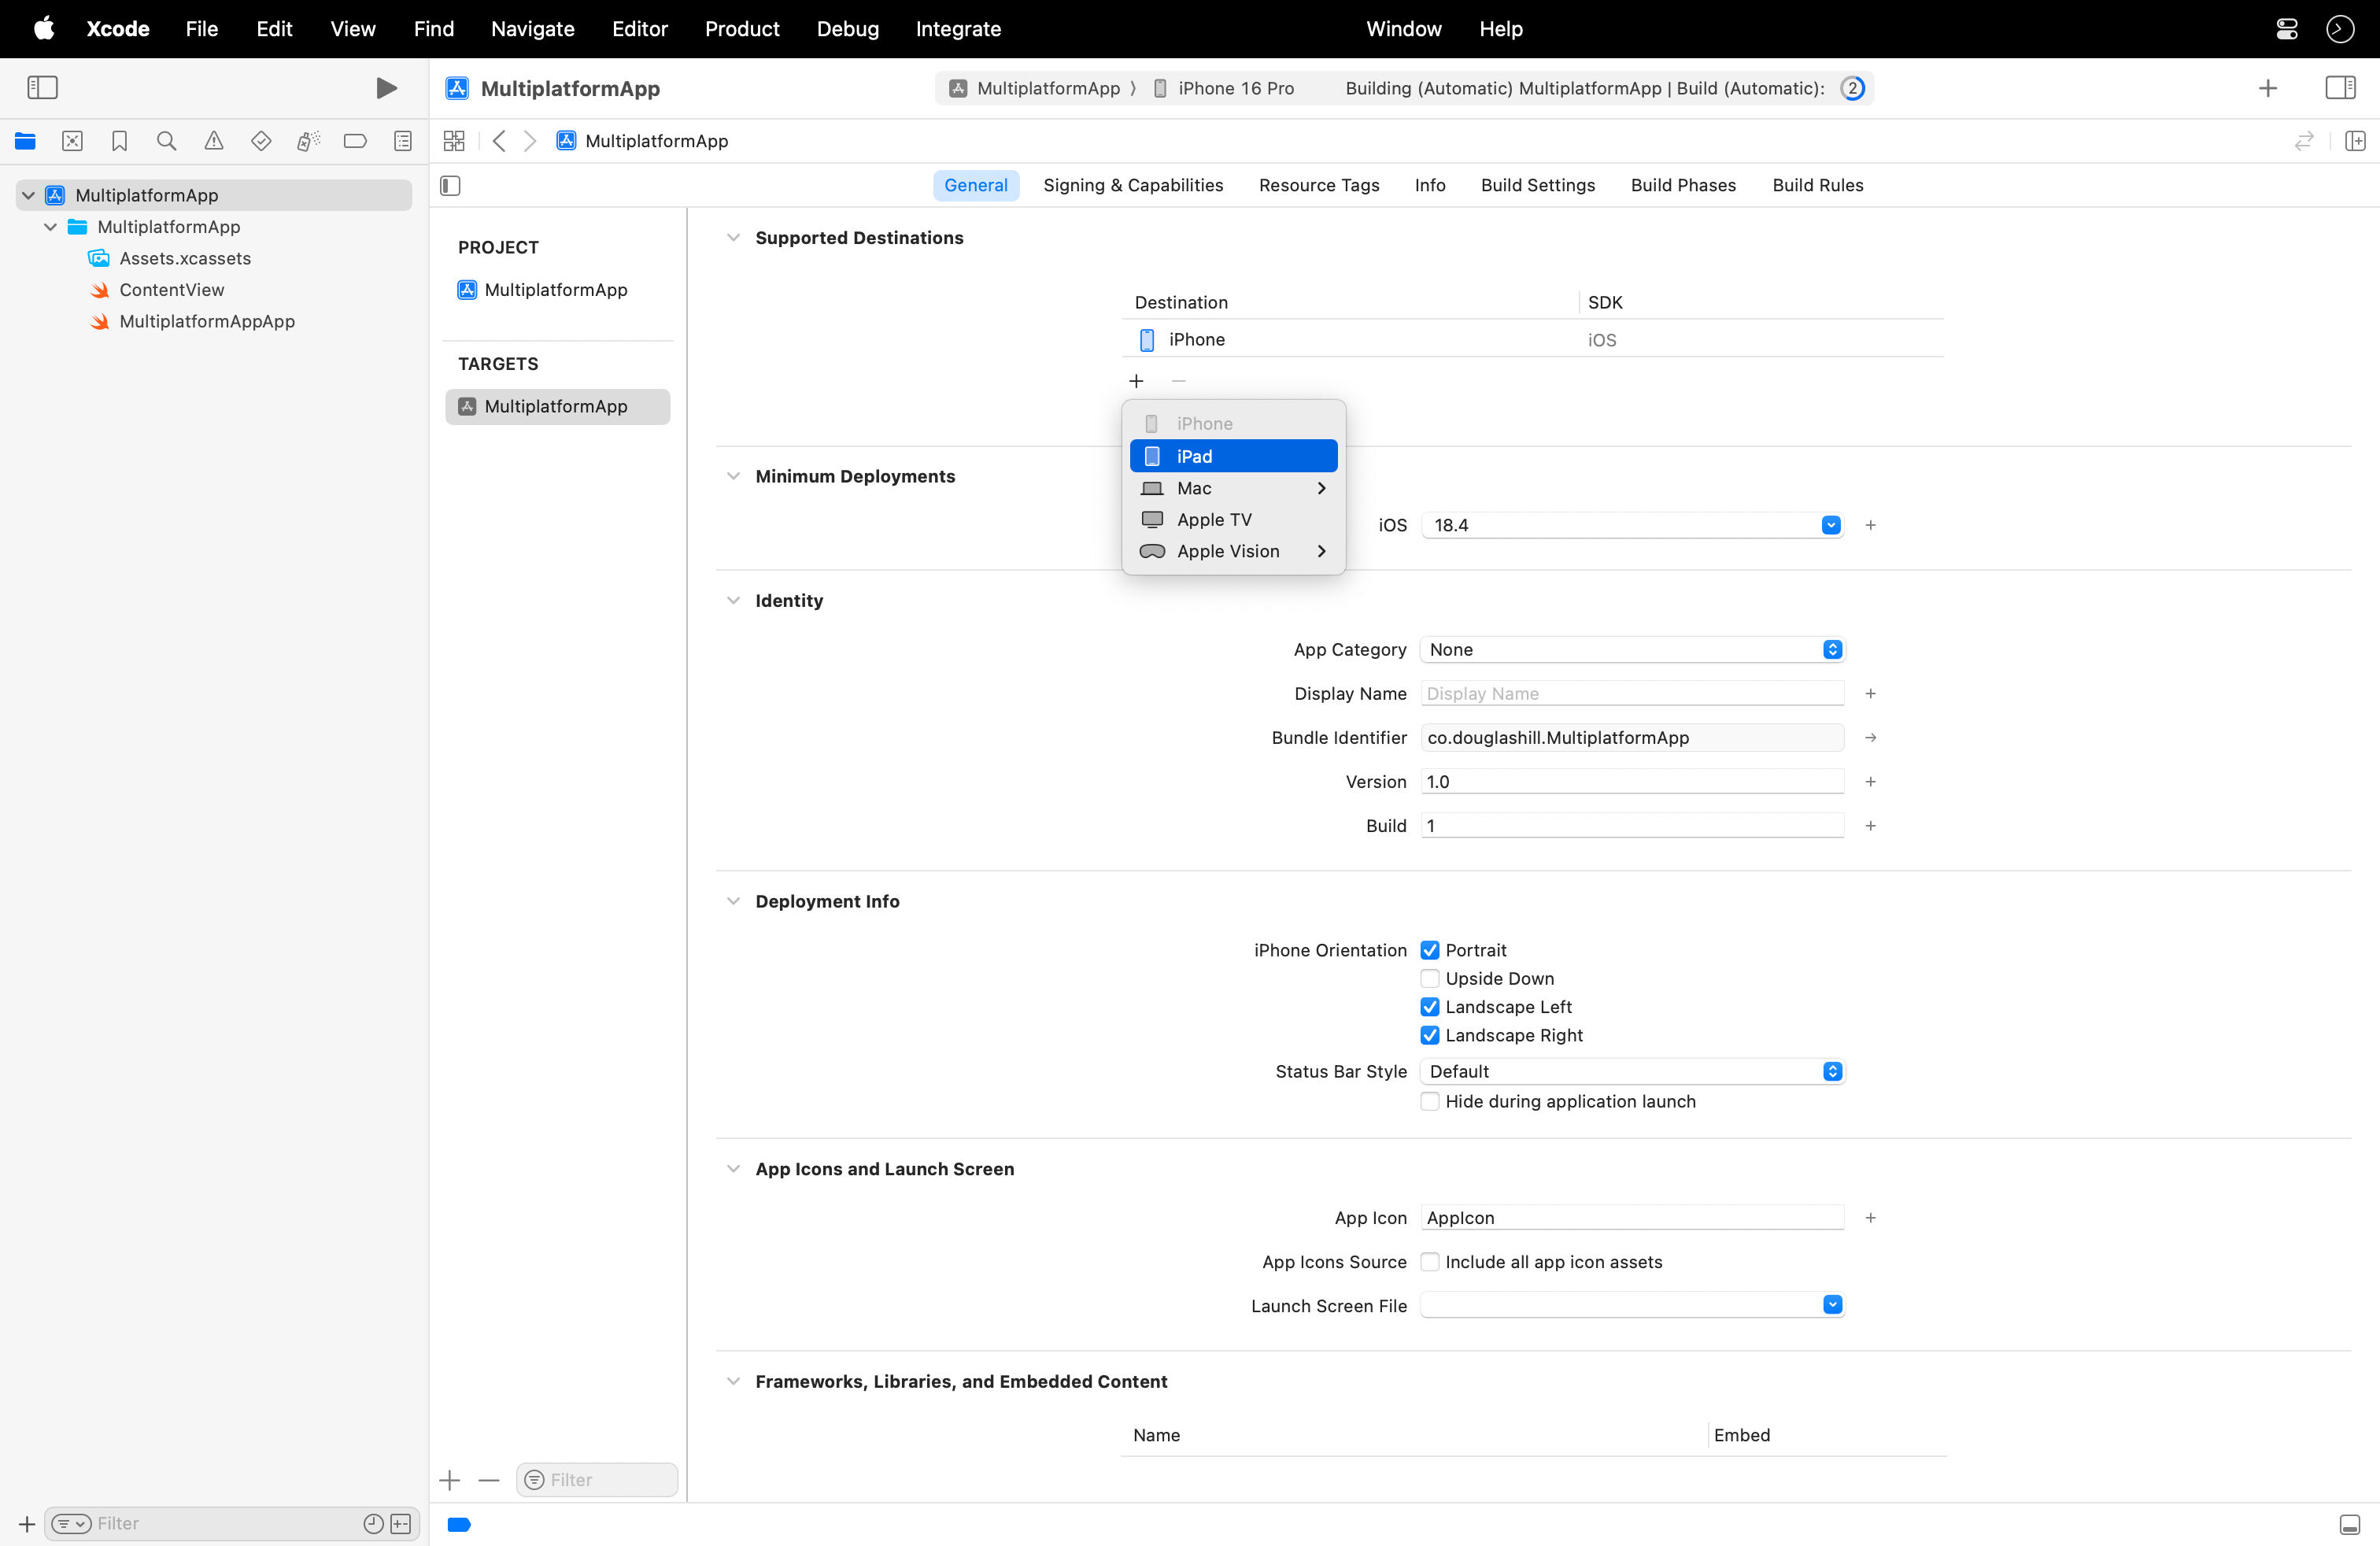Image resolution: width=2380 pixels, height=1546 pixels.
Task: Open the Launch Screen File dropdown
Action: [1831, 1305]
